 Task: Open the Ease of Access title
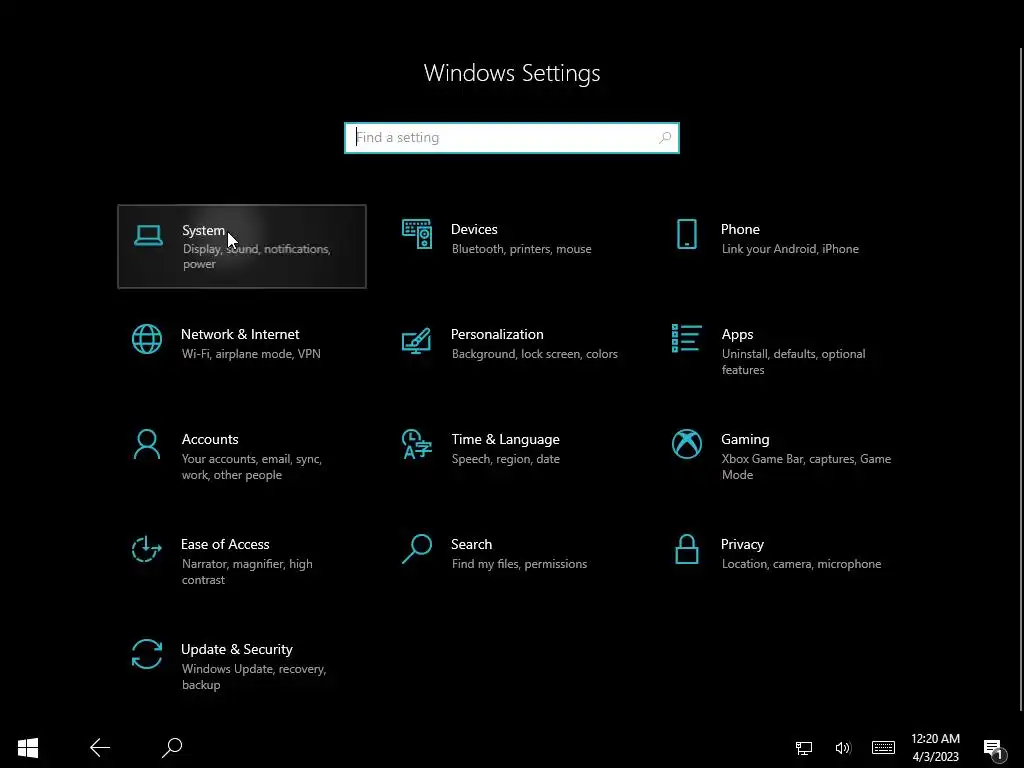[x=225, y=545]
